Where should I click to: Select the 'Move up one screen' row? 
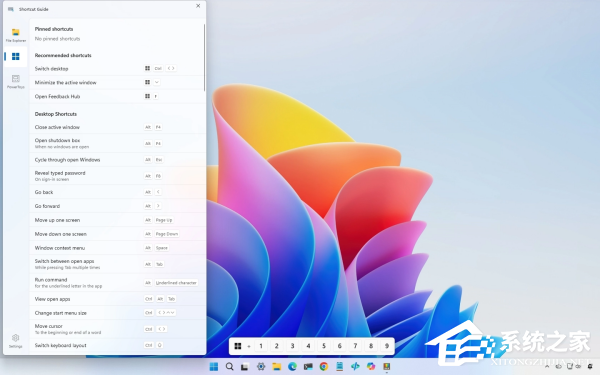tap(117, 220)
